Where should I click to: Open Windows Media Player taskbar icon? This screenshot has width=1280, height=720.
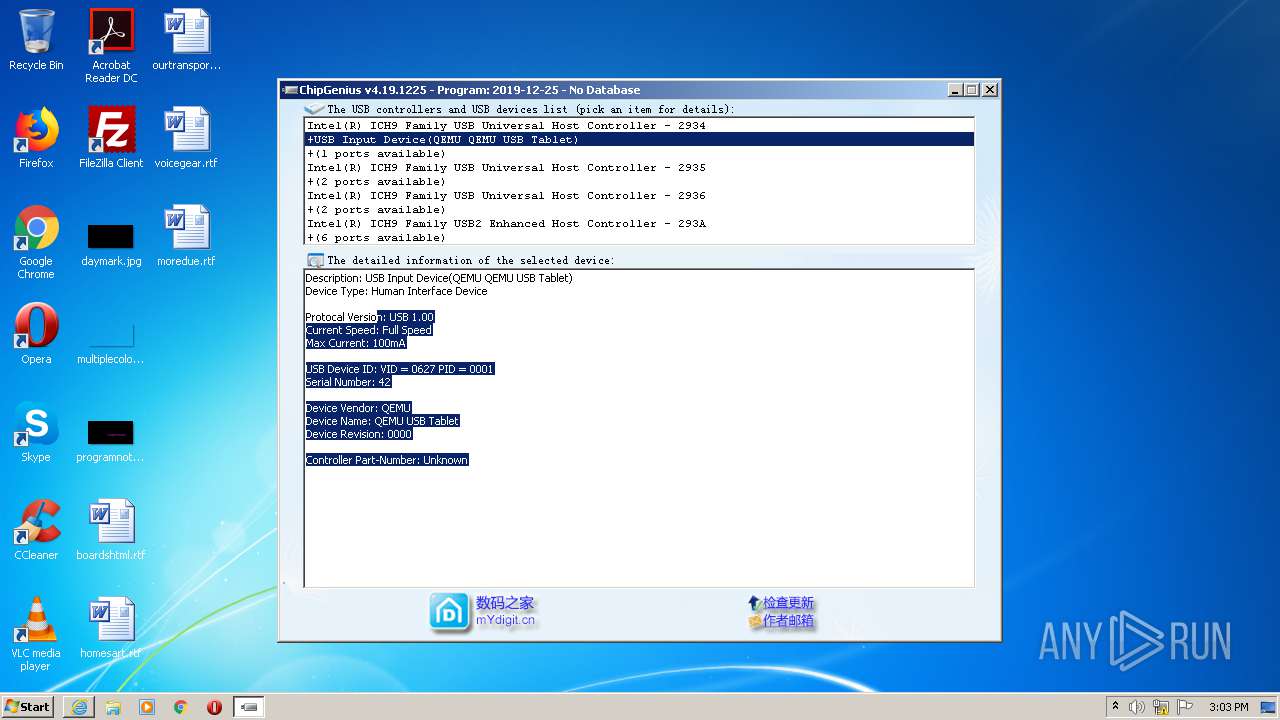coord(147,707)
